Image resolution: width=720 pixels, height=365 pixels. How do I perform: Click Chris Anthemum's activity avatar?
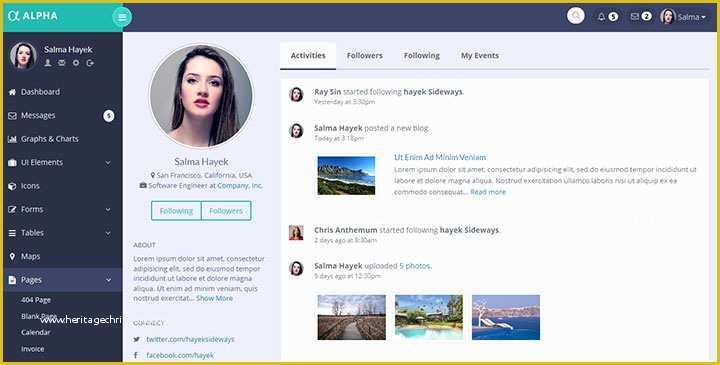[296, 232]
